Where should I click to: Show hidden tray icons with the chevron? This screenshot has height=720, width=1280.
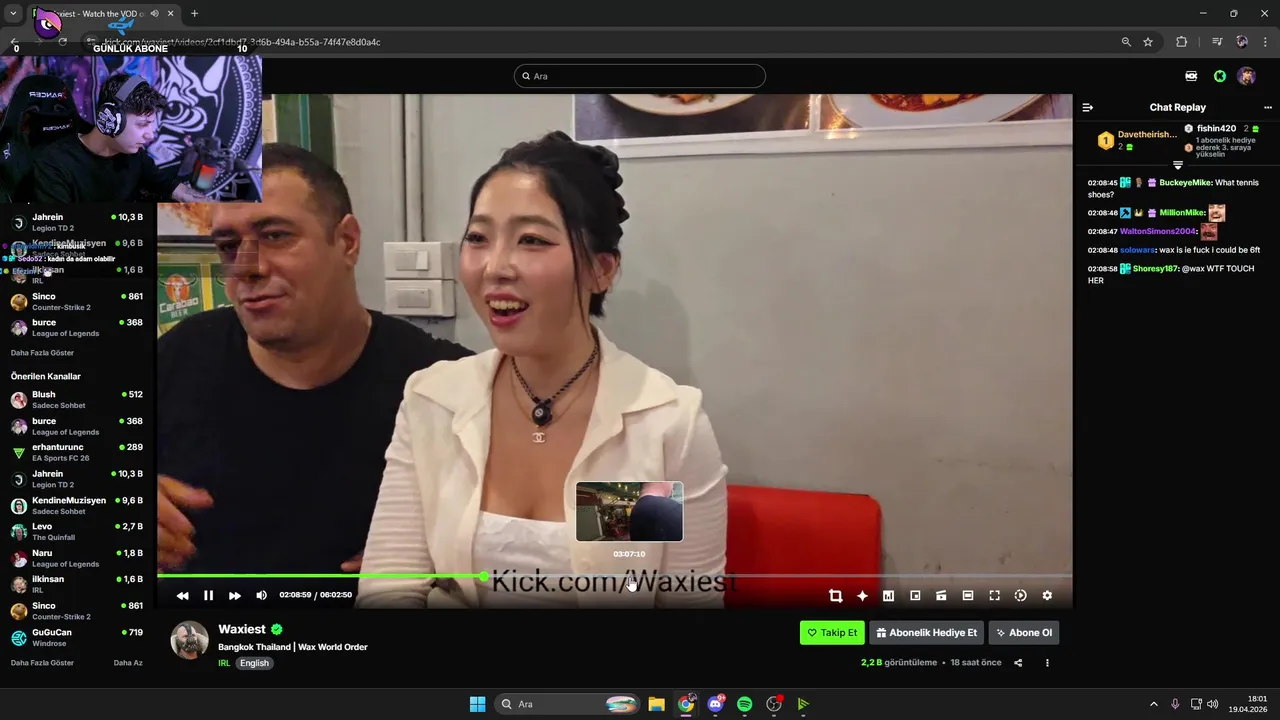(1153, 704)
